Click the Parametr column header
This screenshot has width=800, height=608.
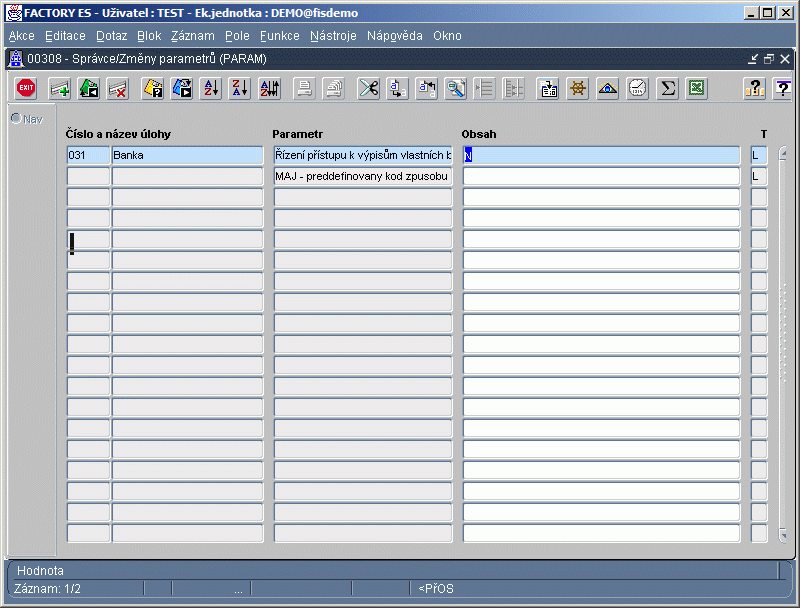pos(297,134)
